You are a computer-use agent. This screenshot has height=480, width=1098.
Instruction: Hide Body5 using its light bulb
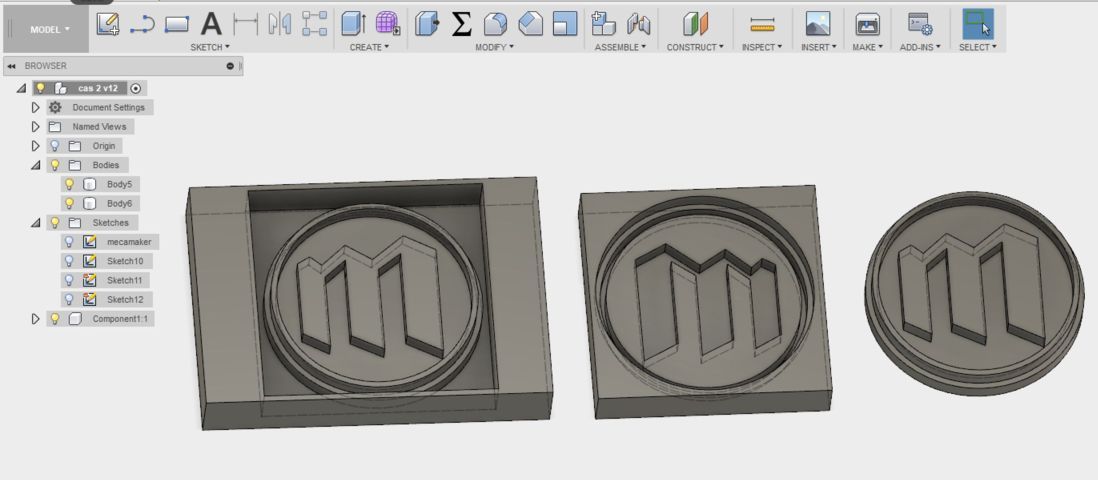click(69, 184)
